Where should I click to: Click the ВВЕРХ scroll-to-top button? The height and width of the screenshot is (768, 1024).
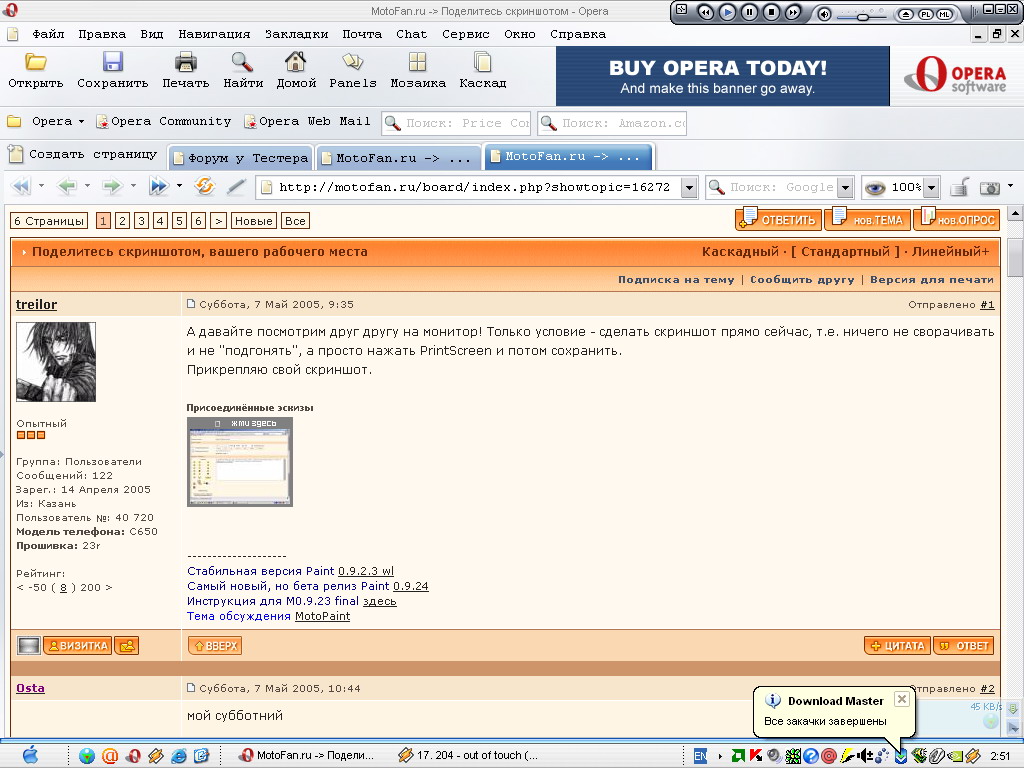pyautogui.click(x=215, y=646)
